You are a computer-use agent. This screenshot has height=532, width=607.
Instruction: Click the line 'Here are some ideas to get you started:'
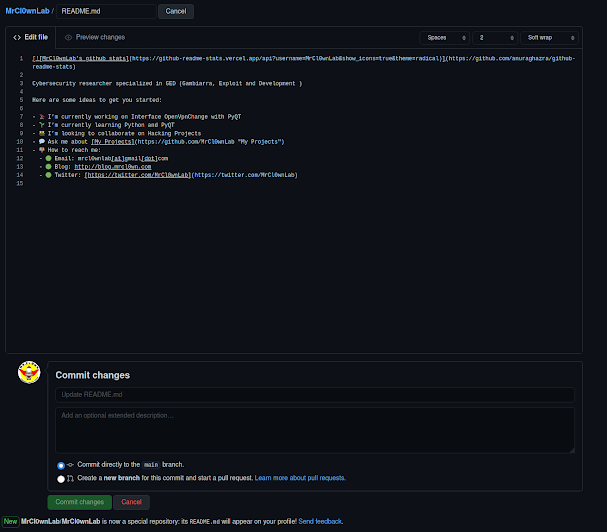click(97, 100)
